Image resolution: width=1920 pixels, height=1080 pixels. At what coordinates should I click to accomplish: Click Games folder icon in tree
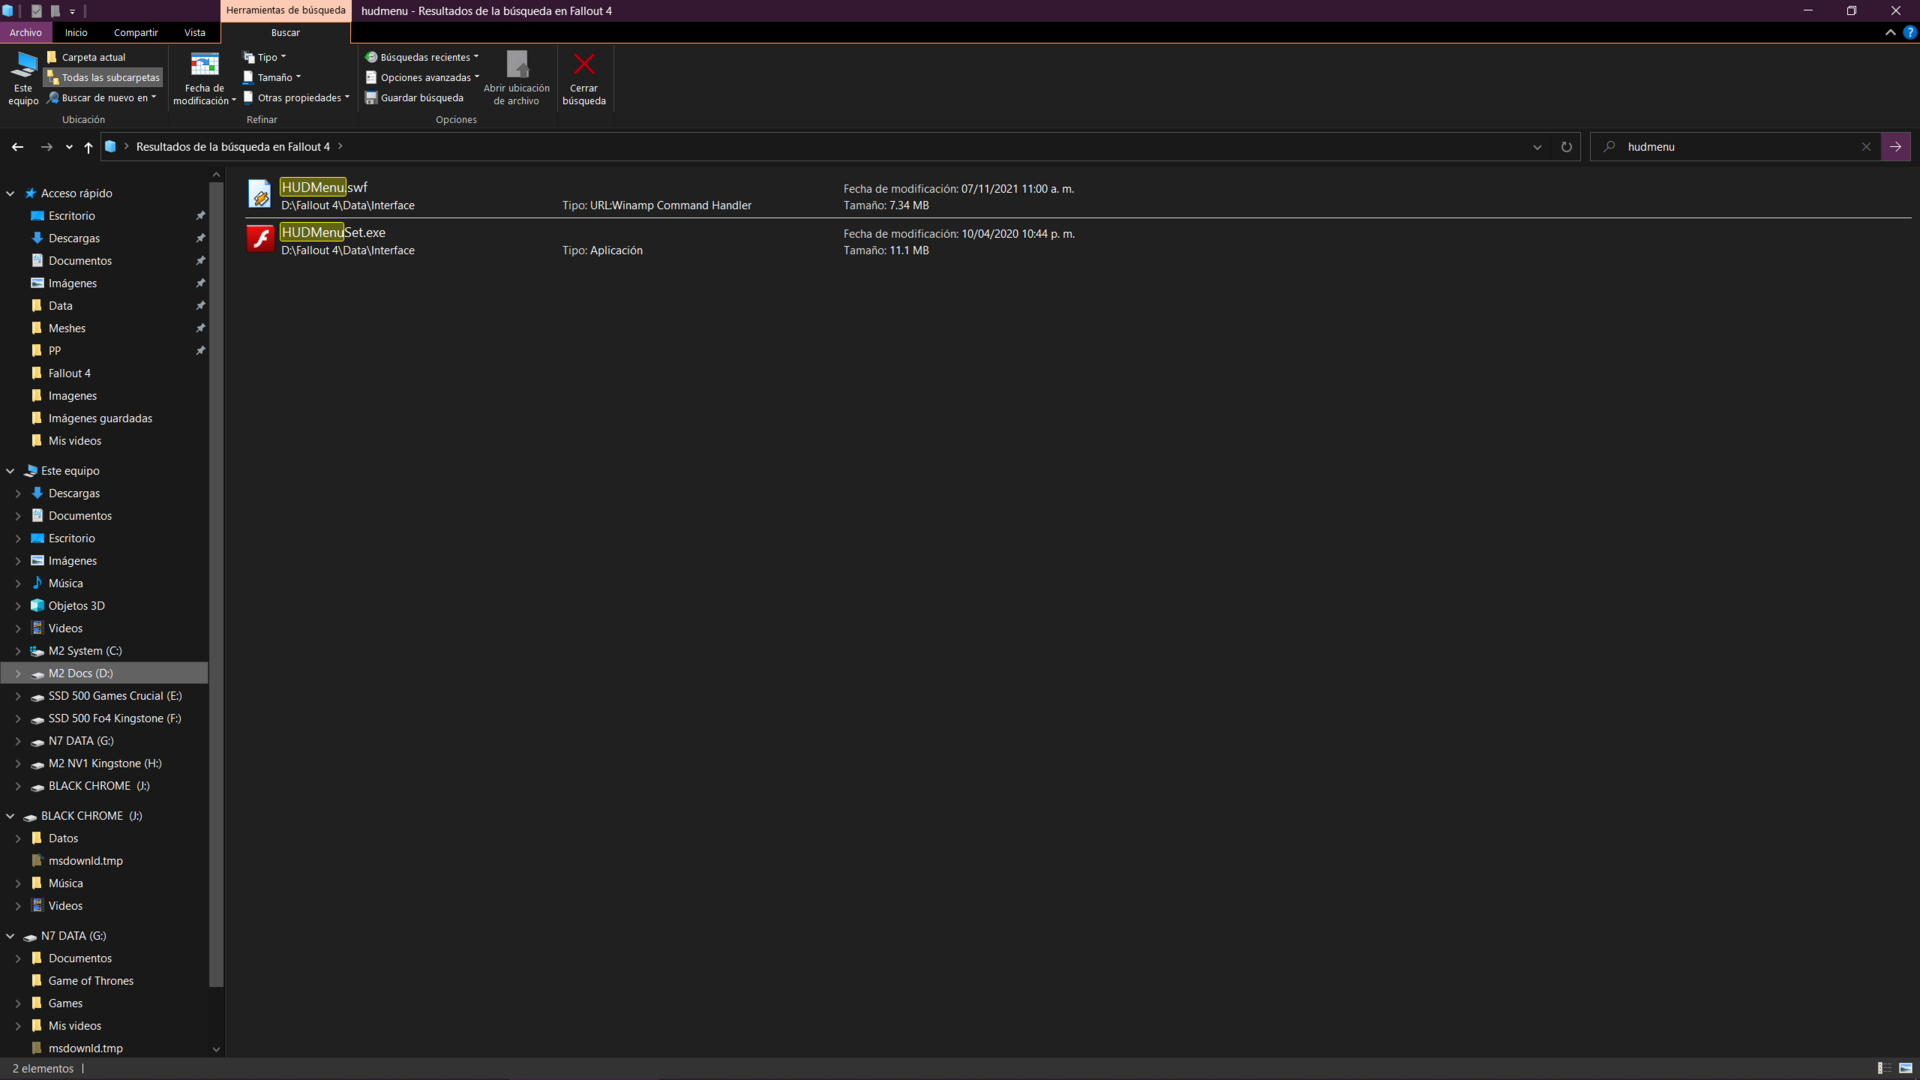(37, 1003)
